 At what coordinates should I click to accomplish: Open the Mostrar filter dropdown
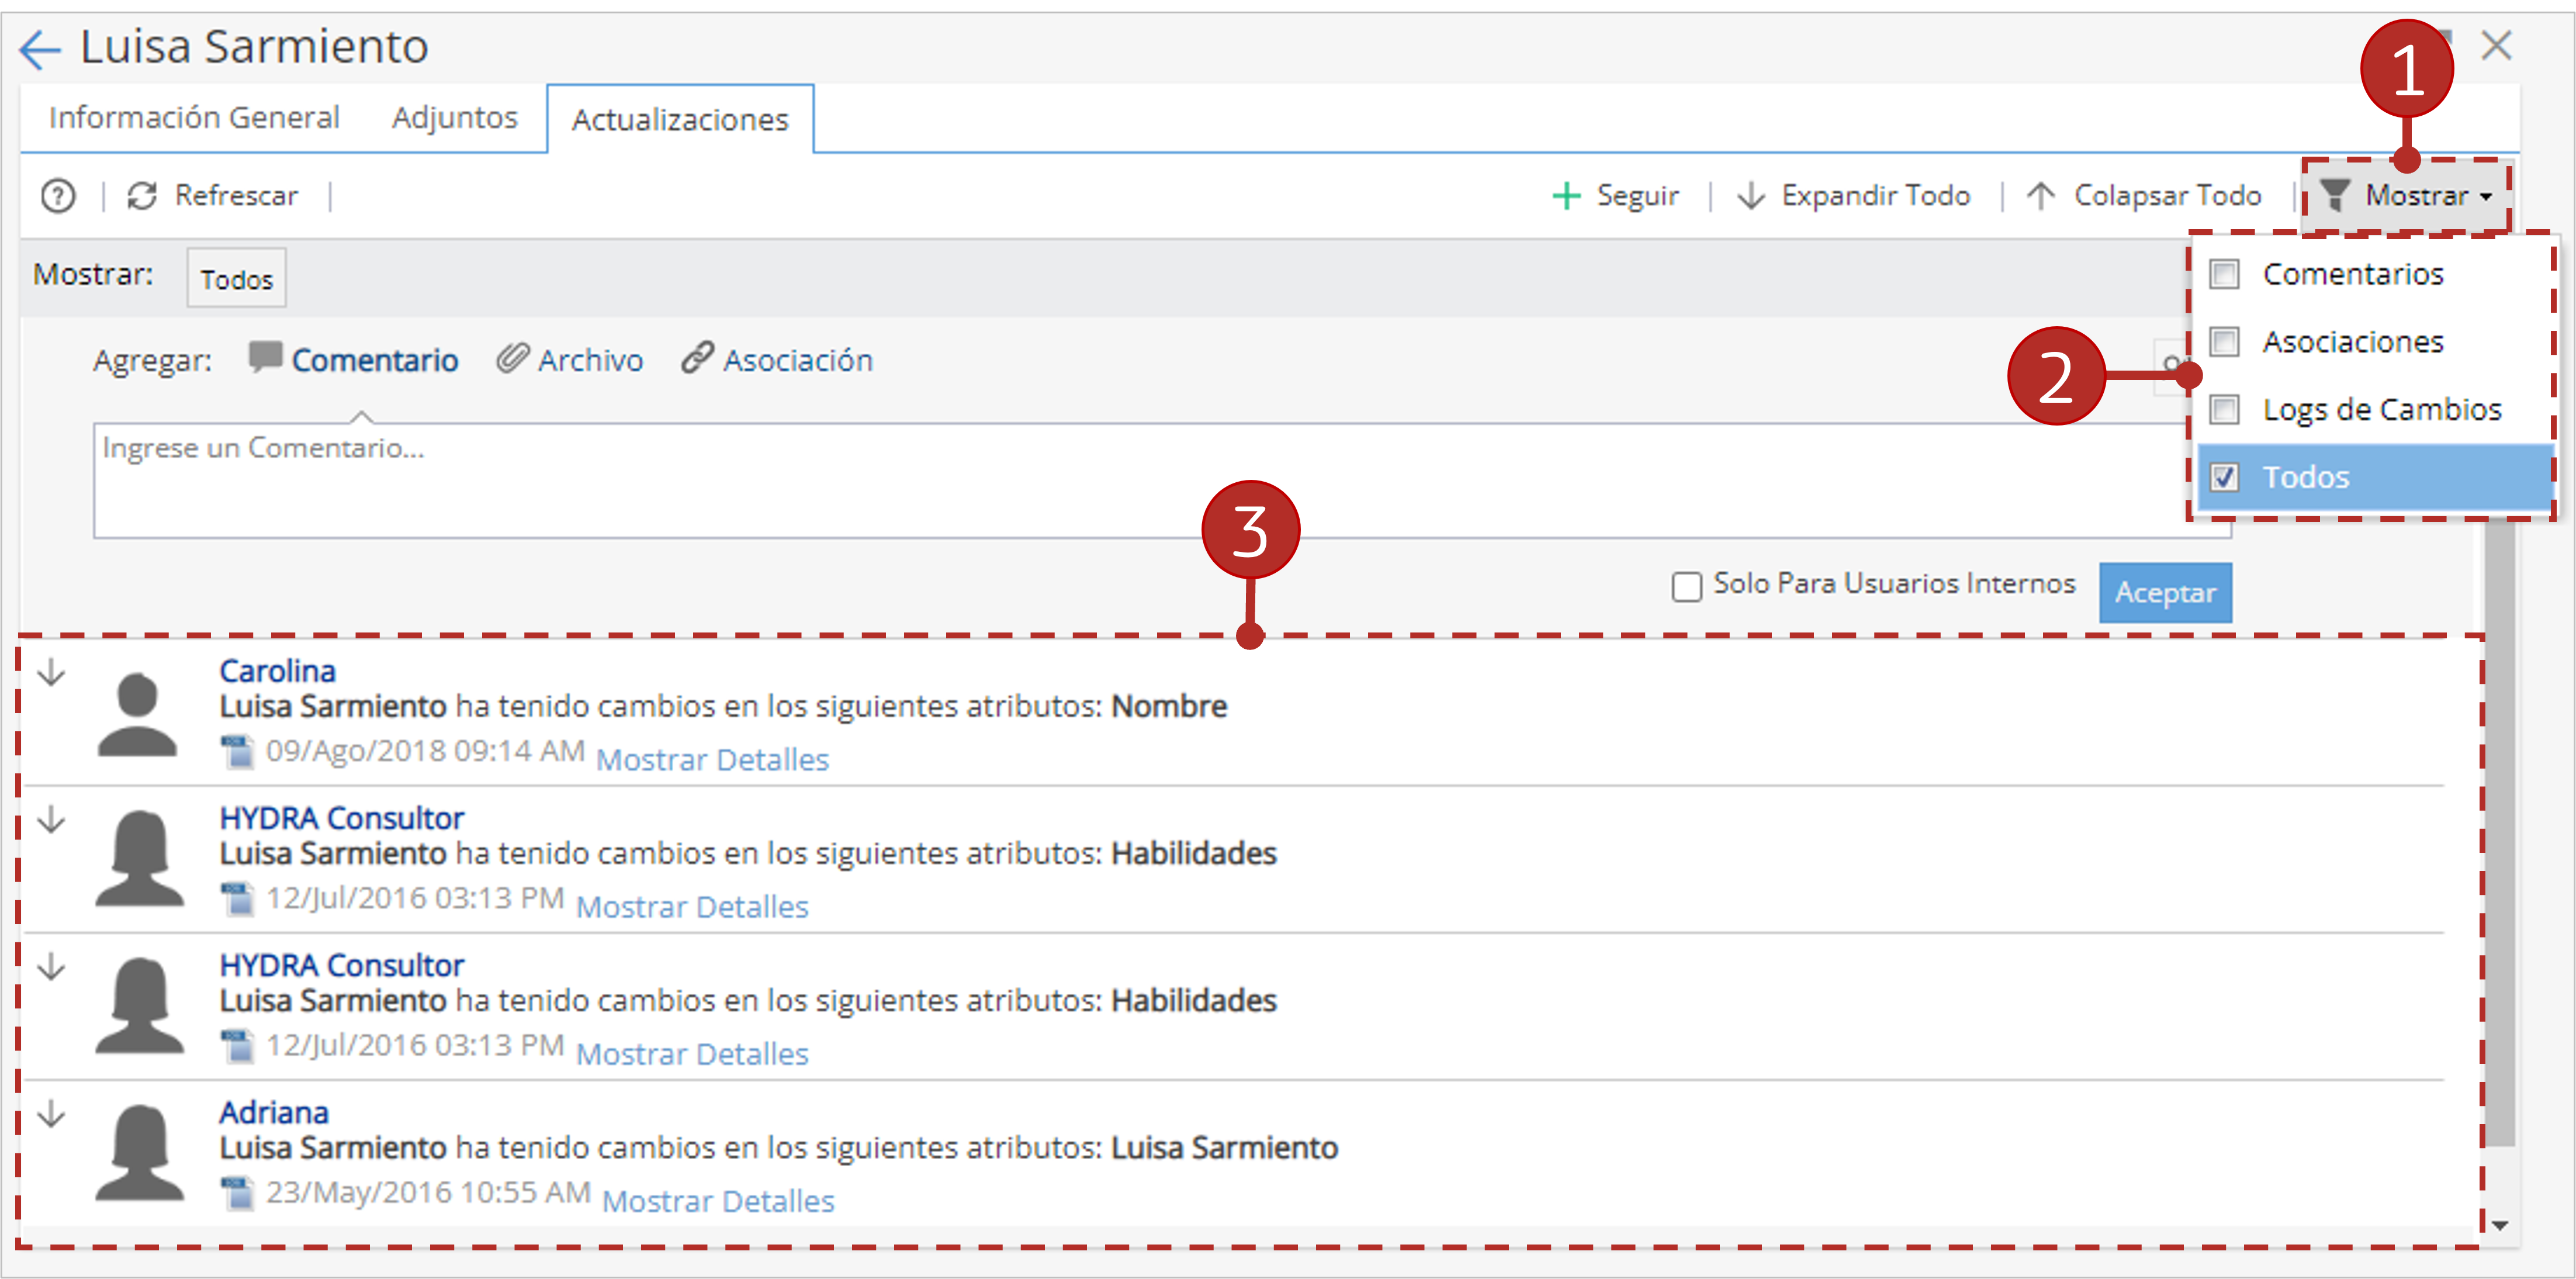click(x=2406, y=196)
